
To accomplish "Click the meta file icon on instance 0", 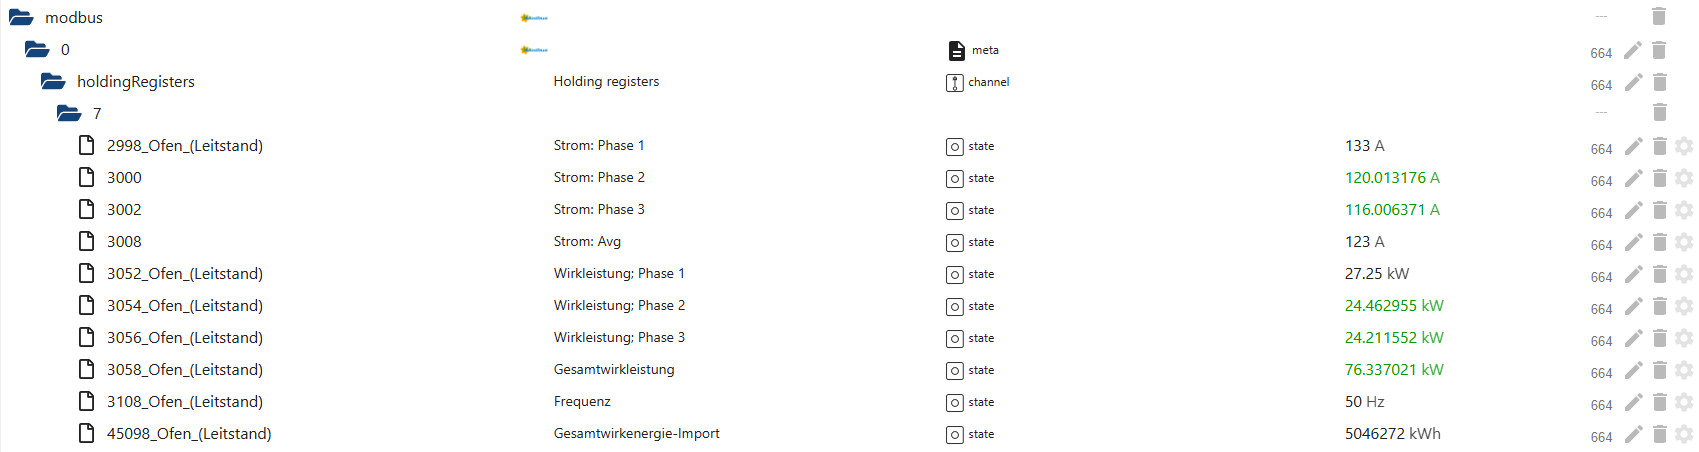I will (956, 50).
